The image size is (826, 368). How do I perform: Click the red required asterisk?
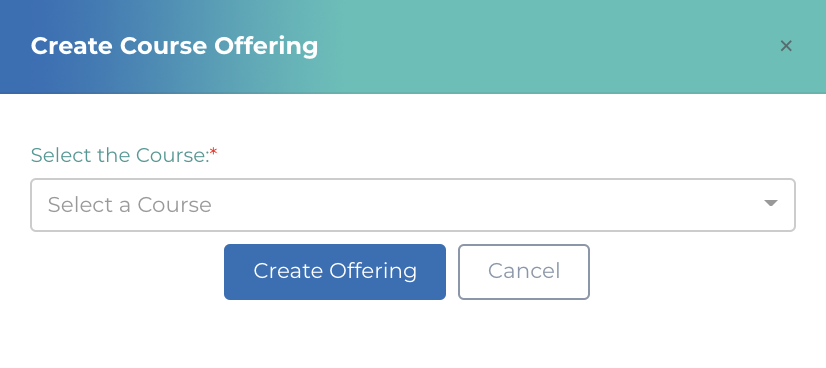[214, 152]
